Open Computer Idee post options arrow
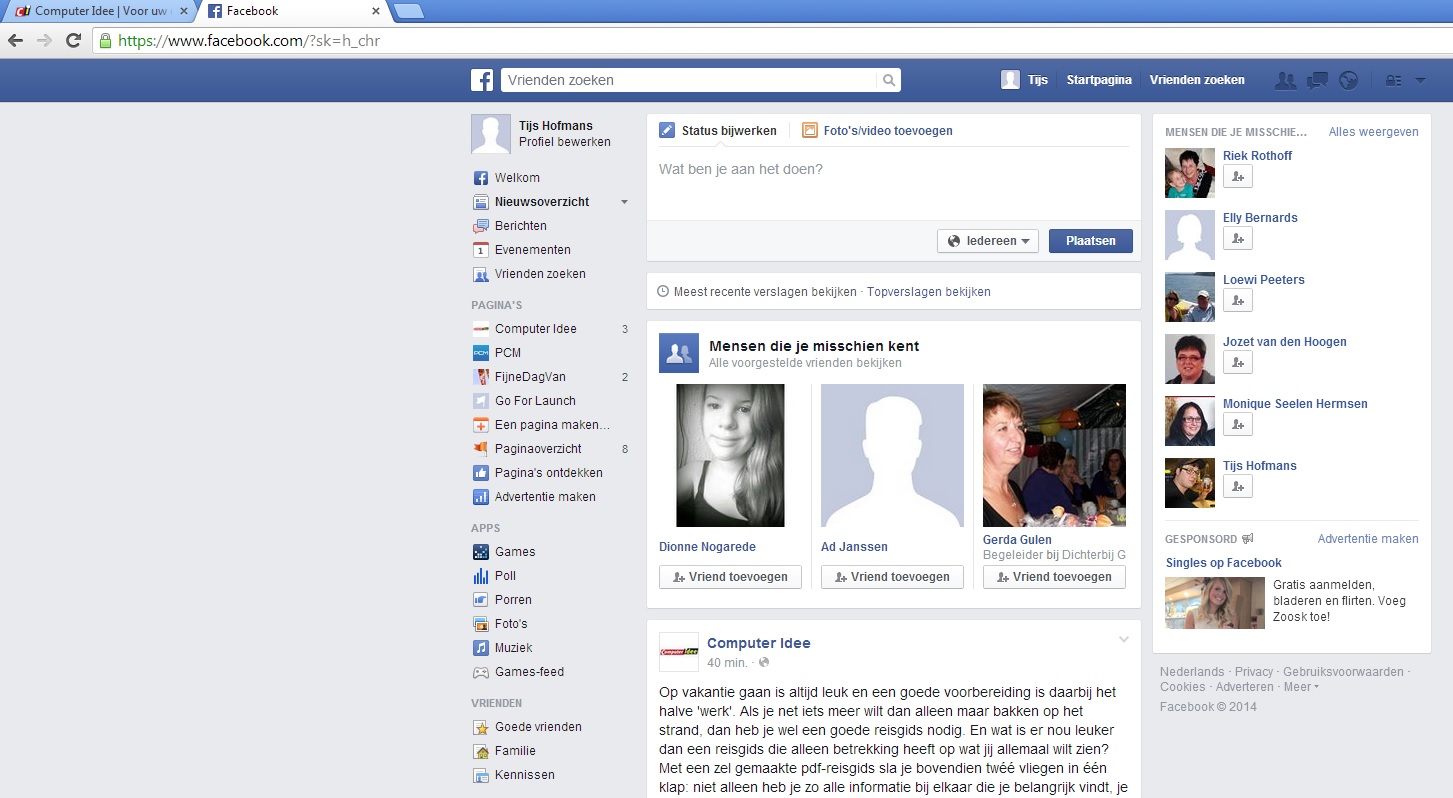 point(1123,639)
